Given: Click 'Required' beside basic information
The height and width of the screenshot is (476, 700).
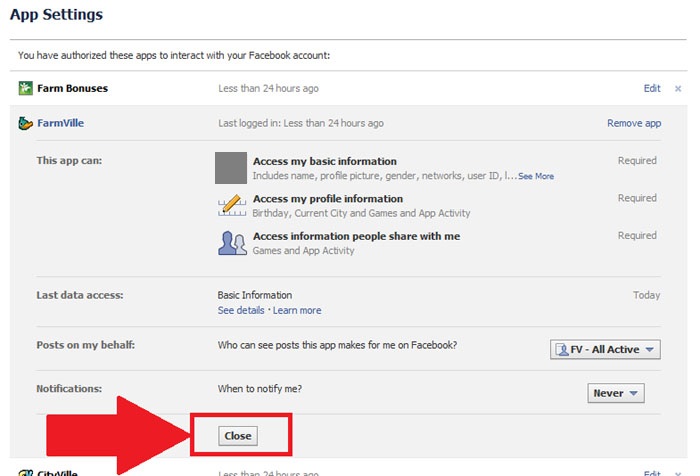Looking at the screenshot, I should tap(637, 161).
